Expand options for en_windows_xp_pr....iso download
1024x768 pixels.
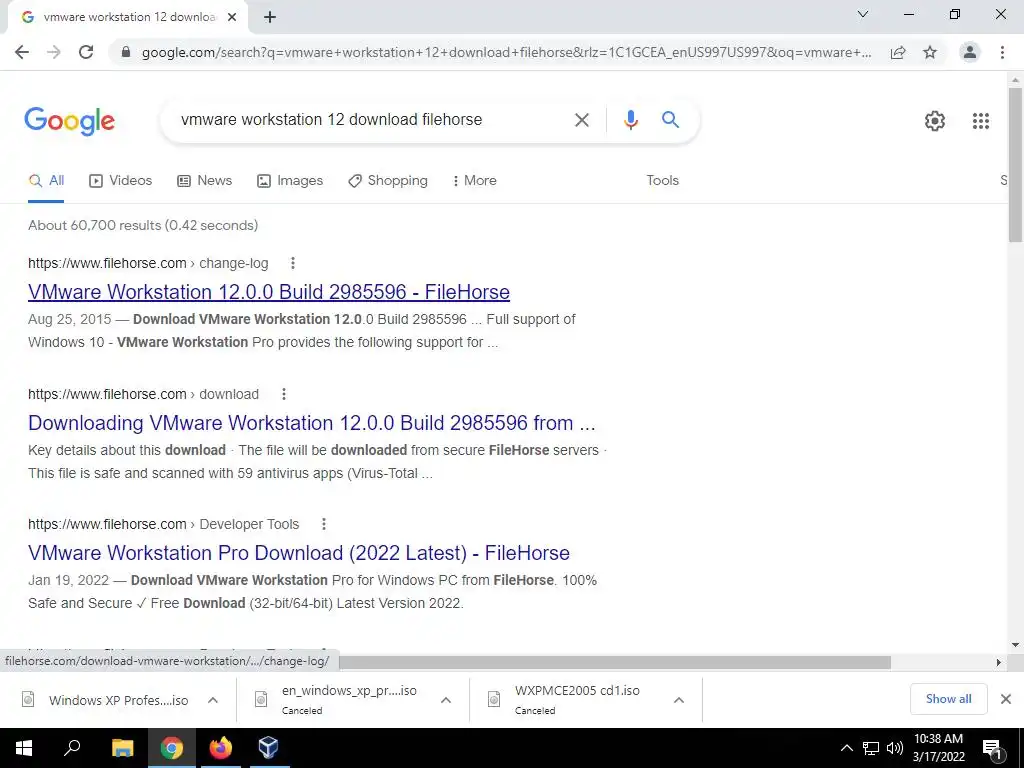click(445, 700)
